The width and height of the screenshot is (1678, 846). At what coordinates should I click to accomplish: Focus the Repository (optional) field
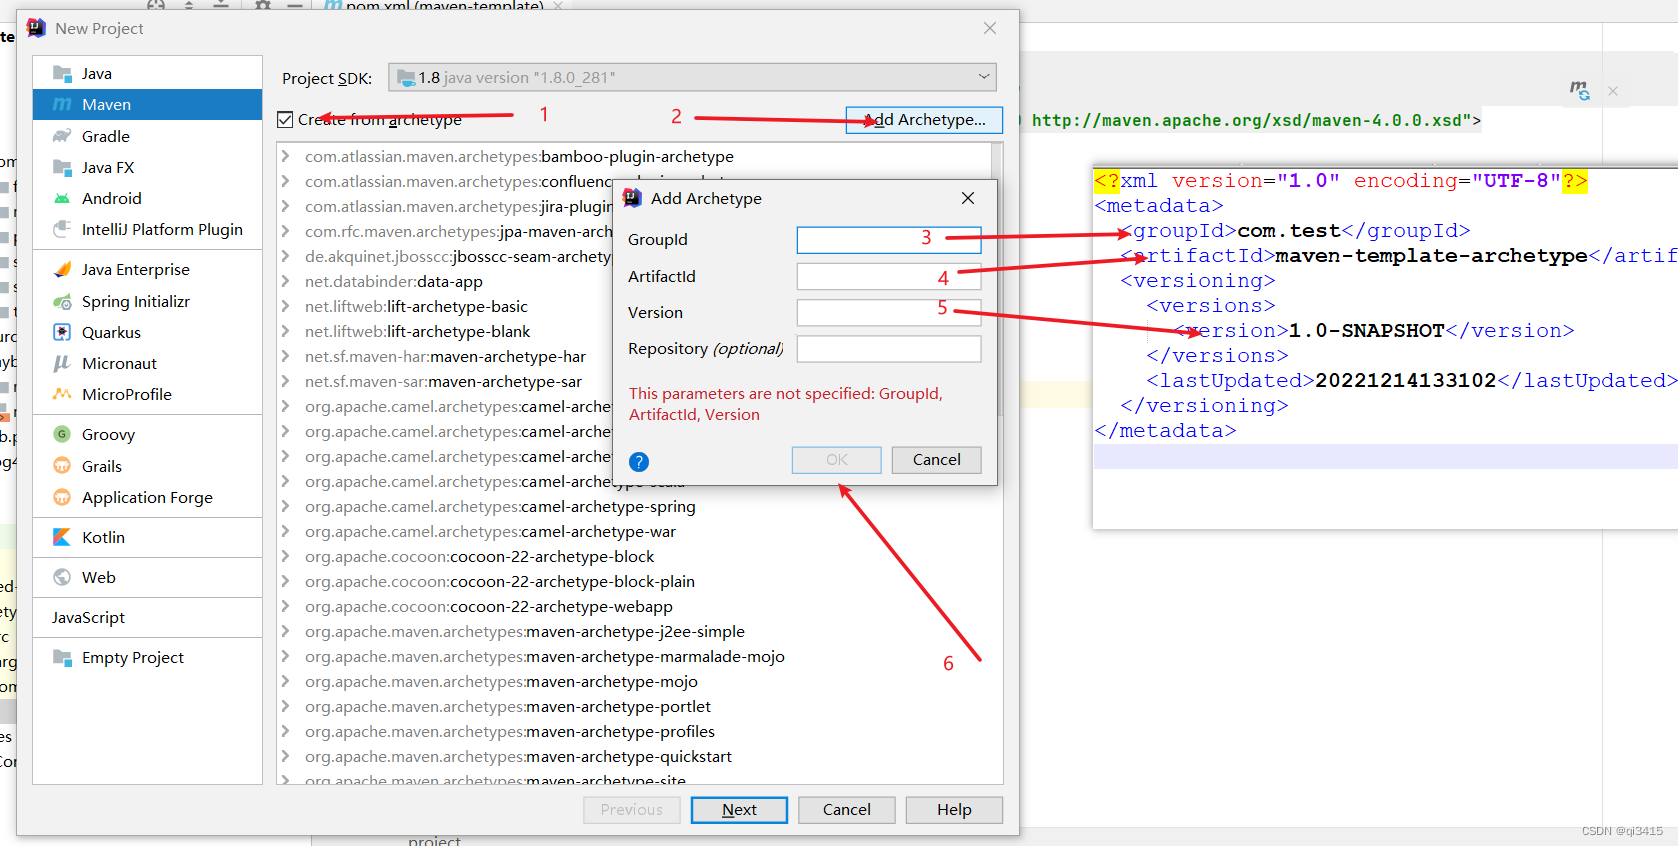click(x=889, y=349)
